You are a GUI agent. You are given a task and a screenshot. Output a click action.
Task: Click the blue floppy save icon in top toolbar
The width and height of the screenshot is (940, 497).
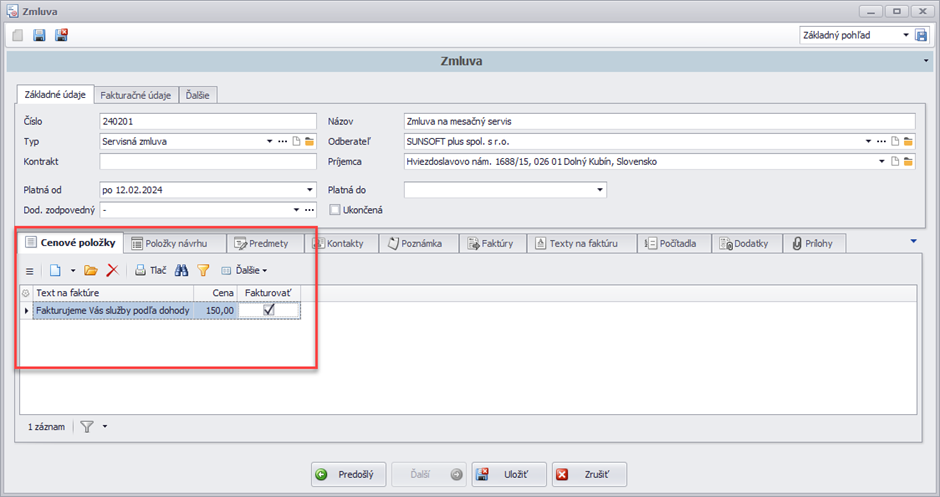tap(40, 35)
